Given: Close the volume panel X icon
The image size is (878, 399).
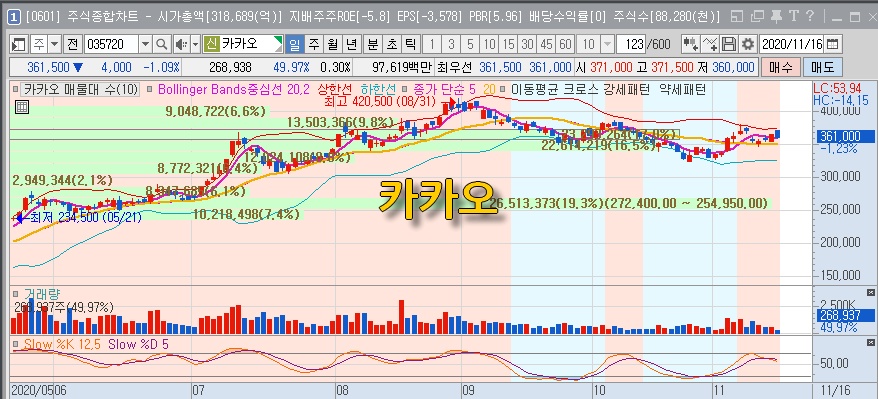Looking at the screenshot, I should click(871, 292).
